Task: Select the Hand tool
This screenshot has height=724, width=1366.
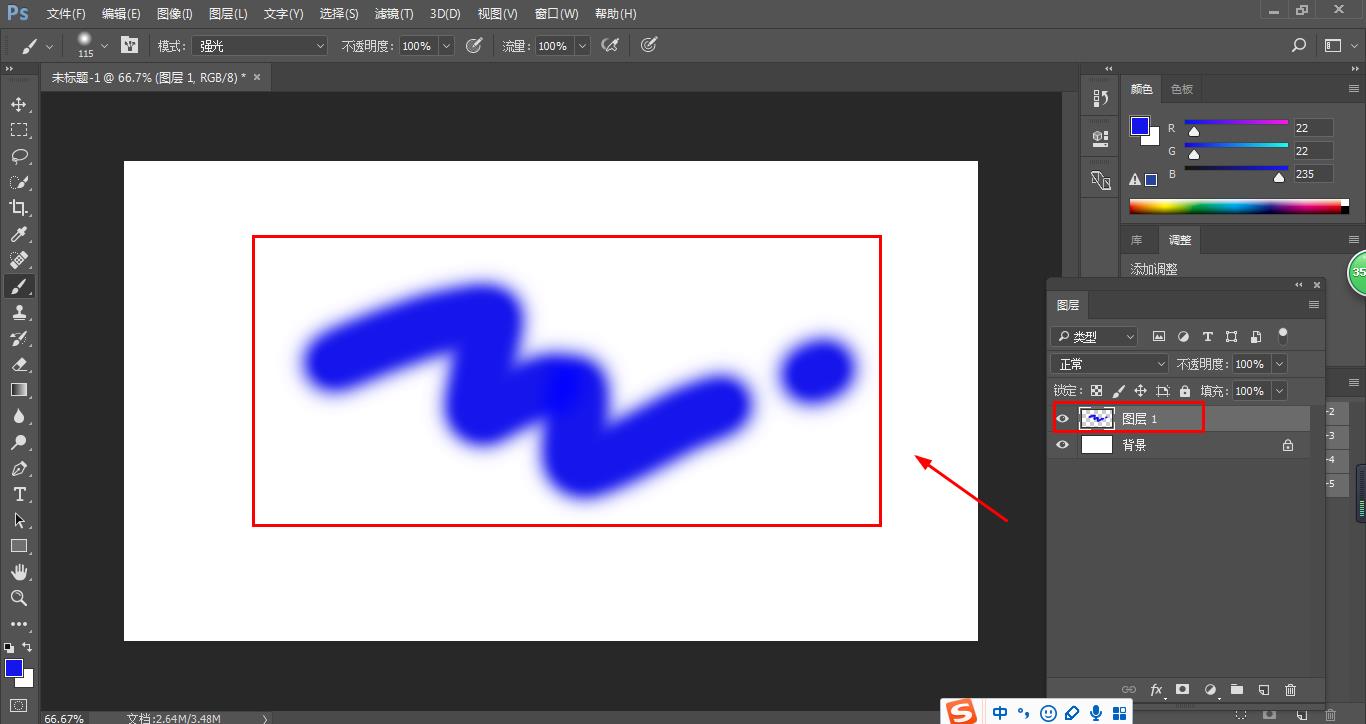Action: (19, 572)
